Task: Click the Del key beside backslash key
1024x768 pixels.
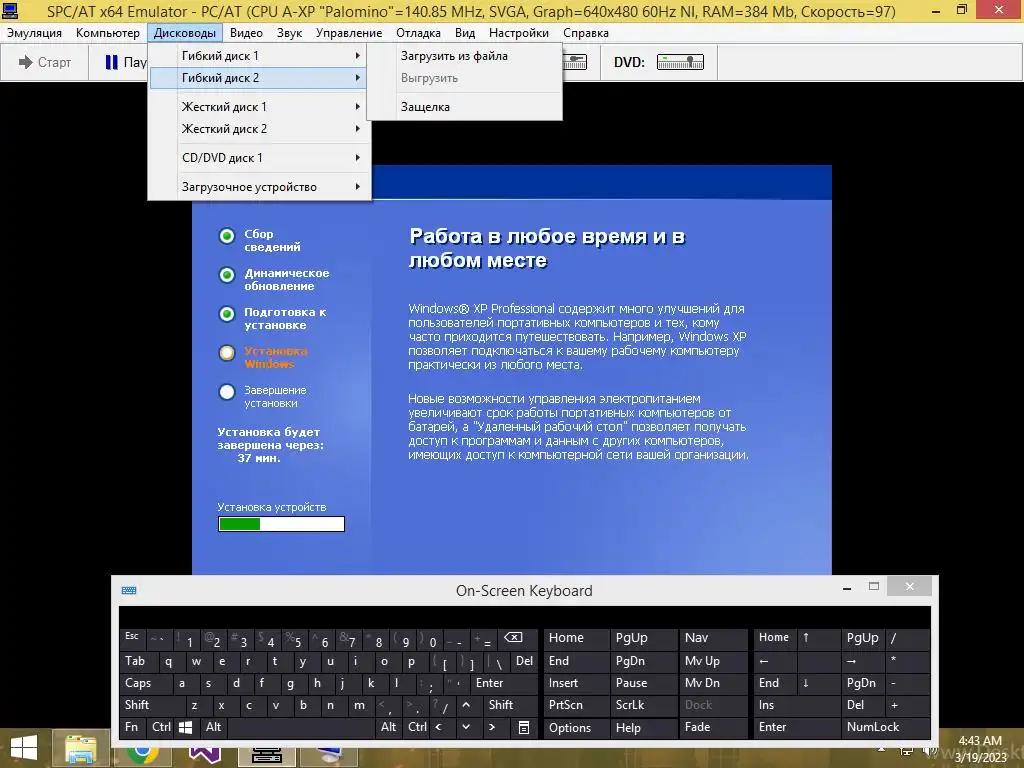Action: click(524, 661)
